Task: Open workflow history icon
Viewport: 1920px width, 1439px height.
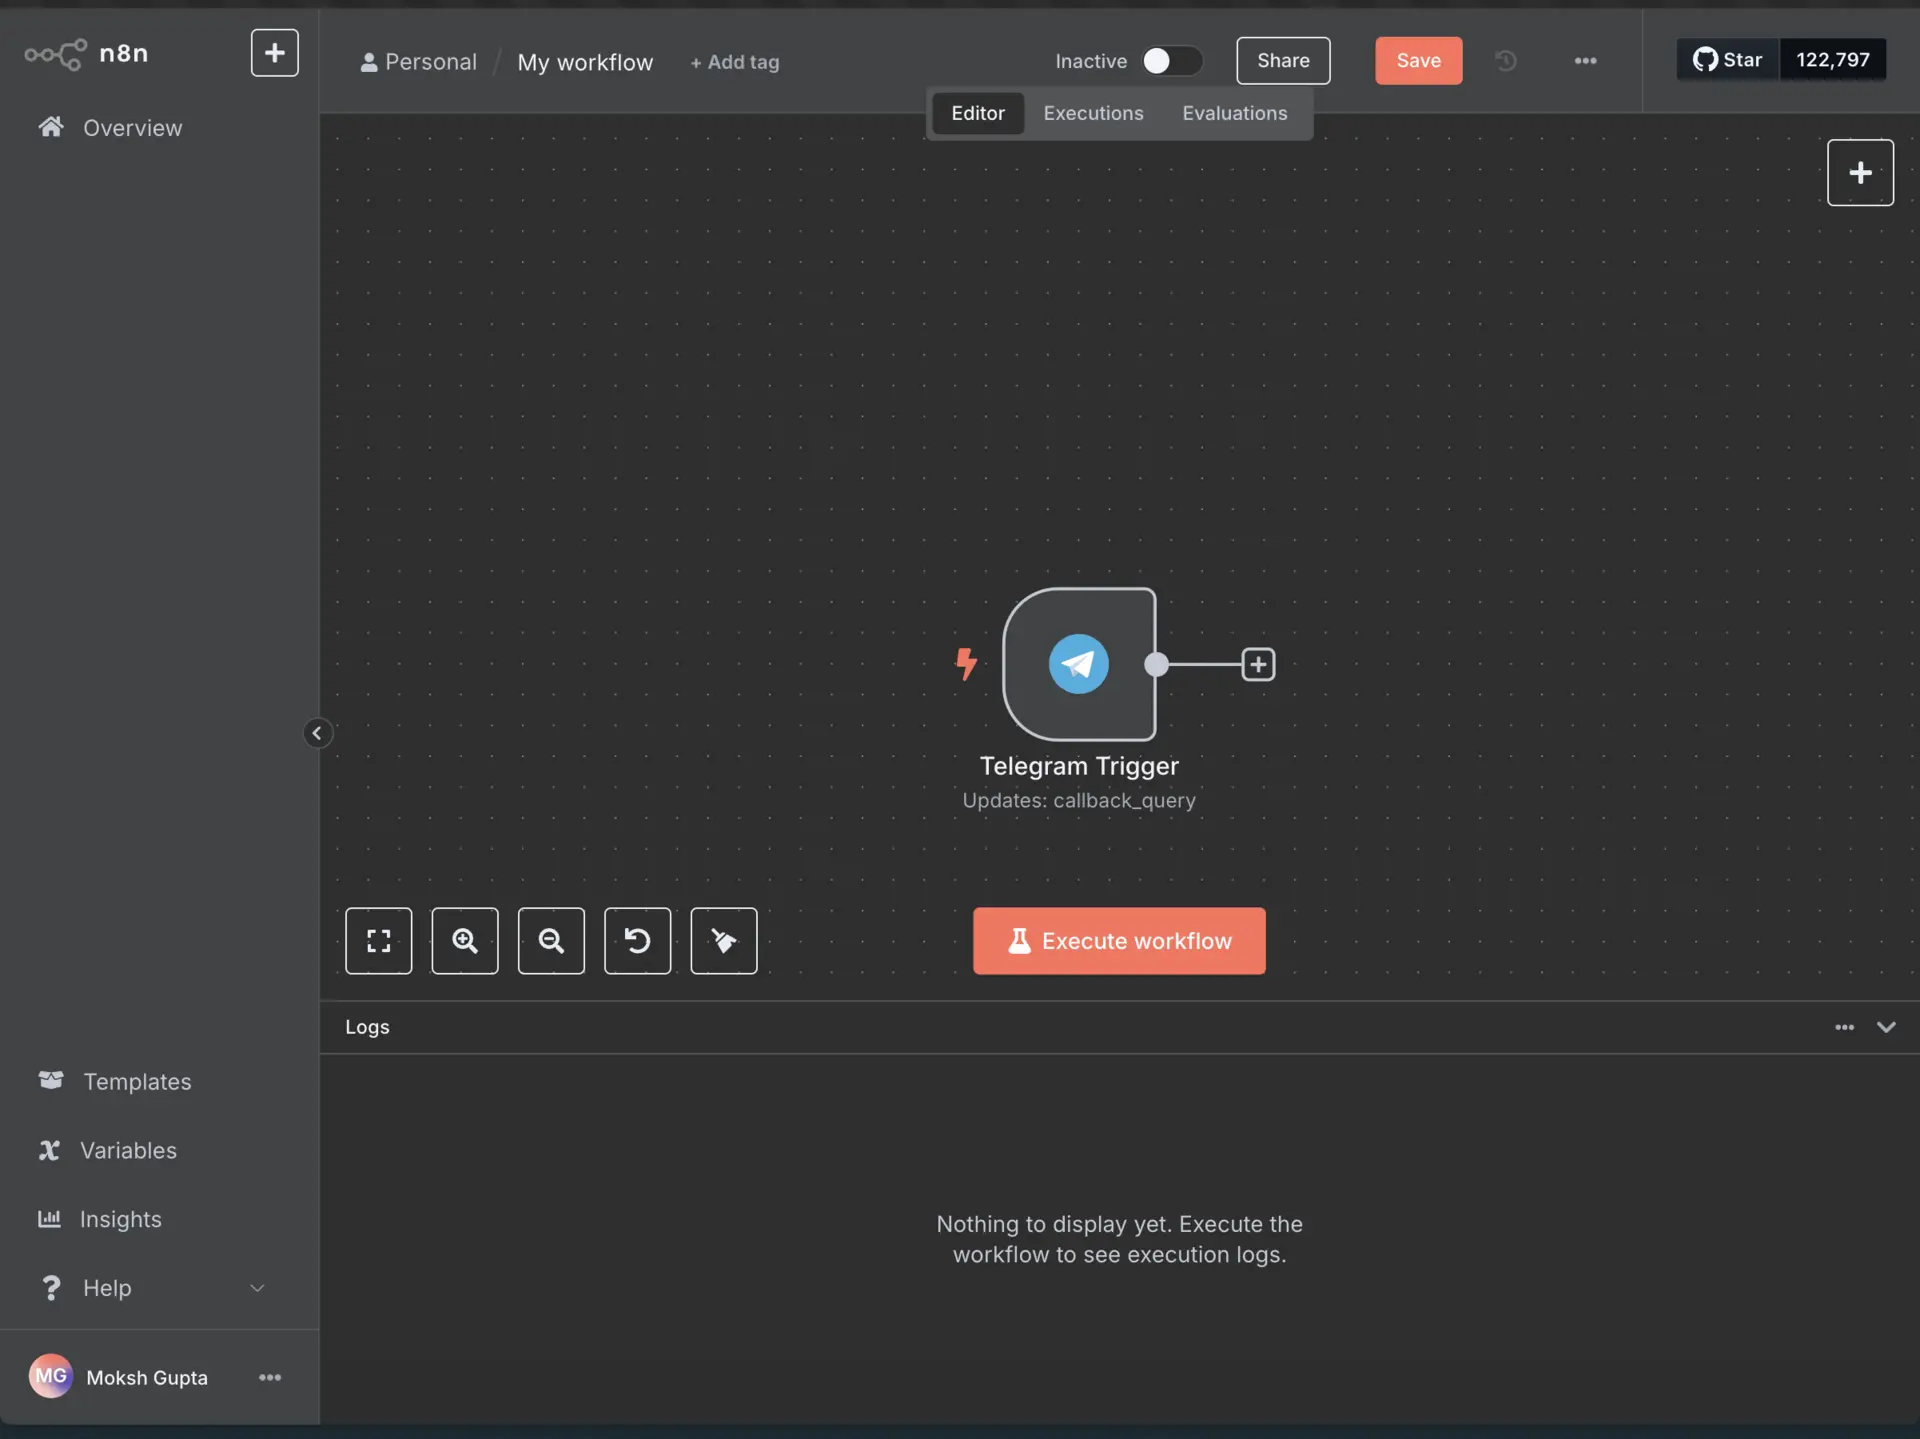Action: pyautogui.click(x=1506, y=61)
